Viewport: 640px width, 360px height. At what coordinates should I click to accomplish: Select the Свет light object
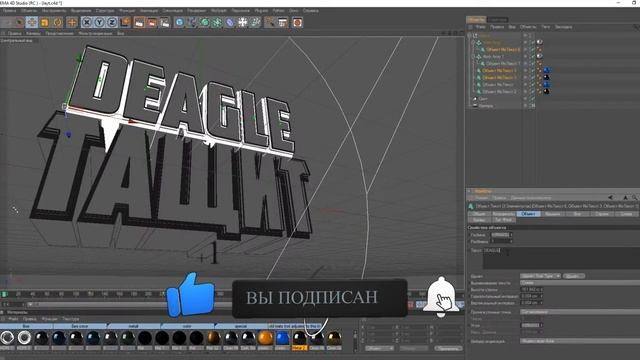[x=483, y=99]
